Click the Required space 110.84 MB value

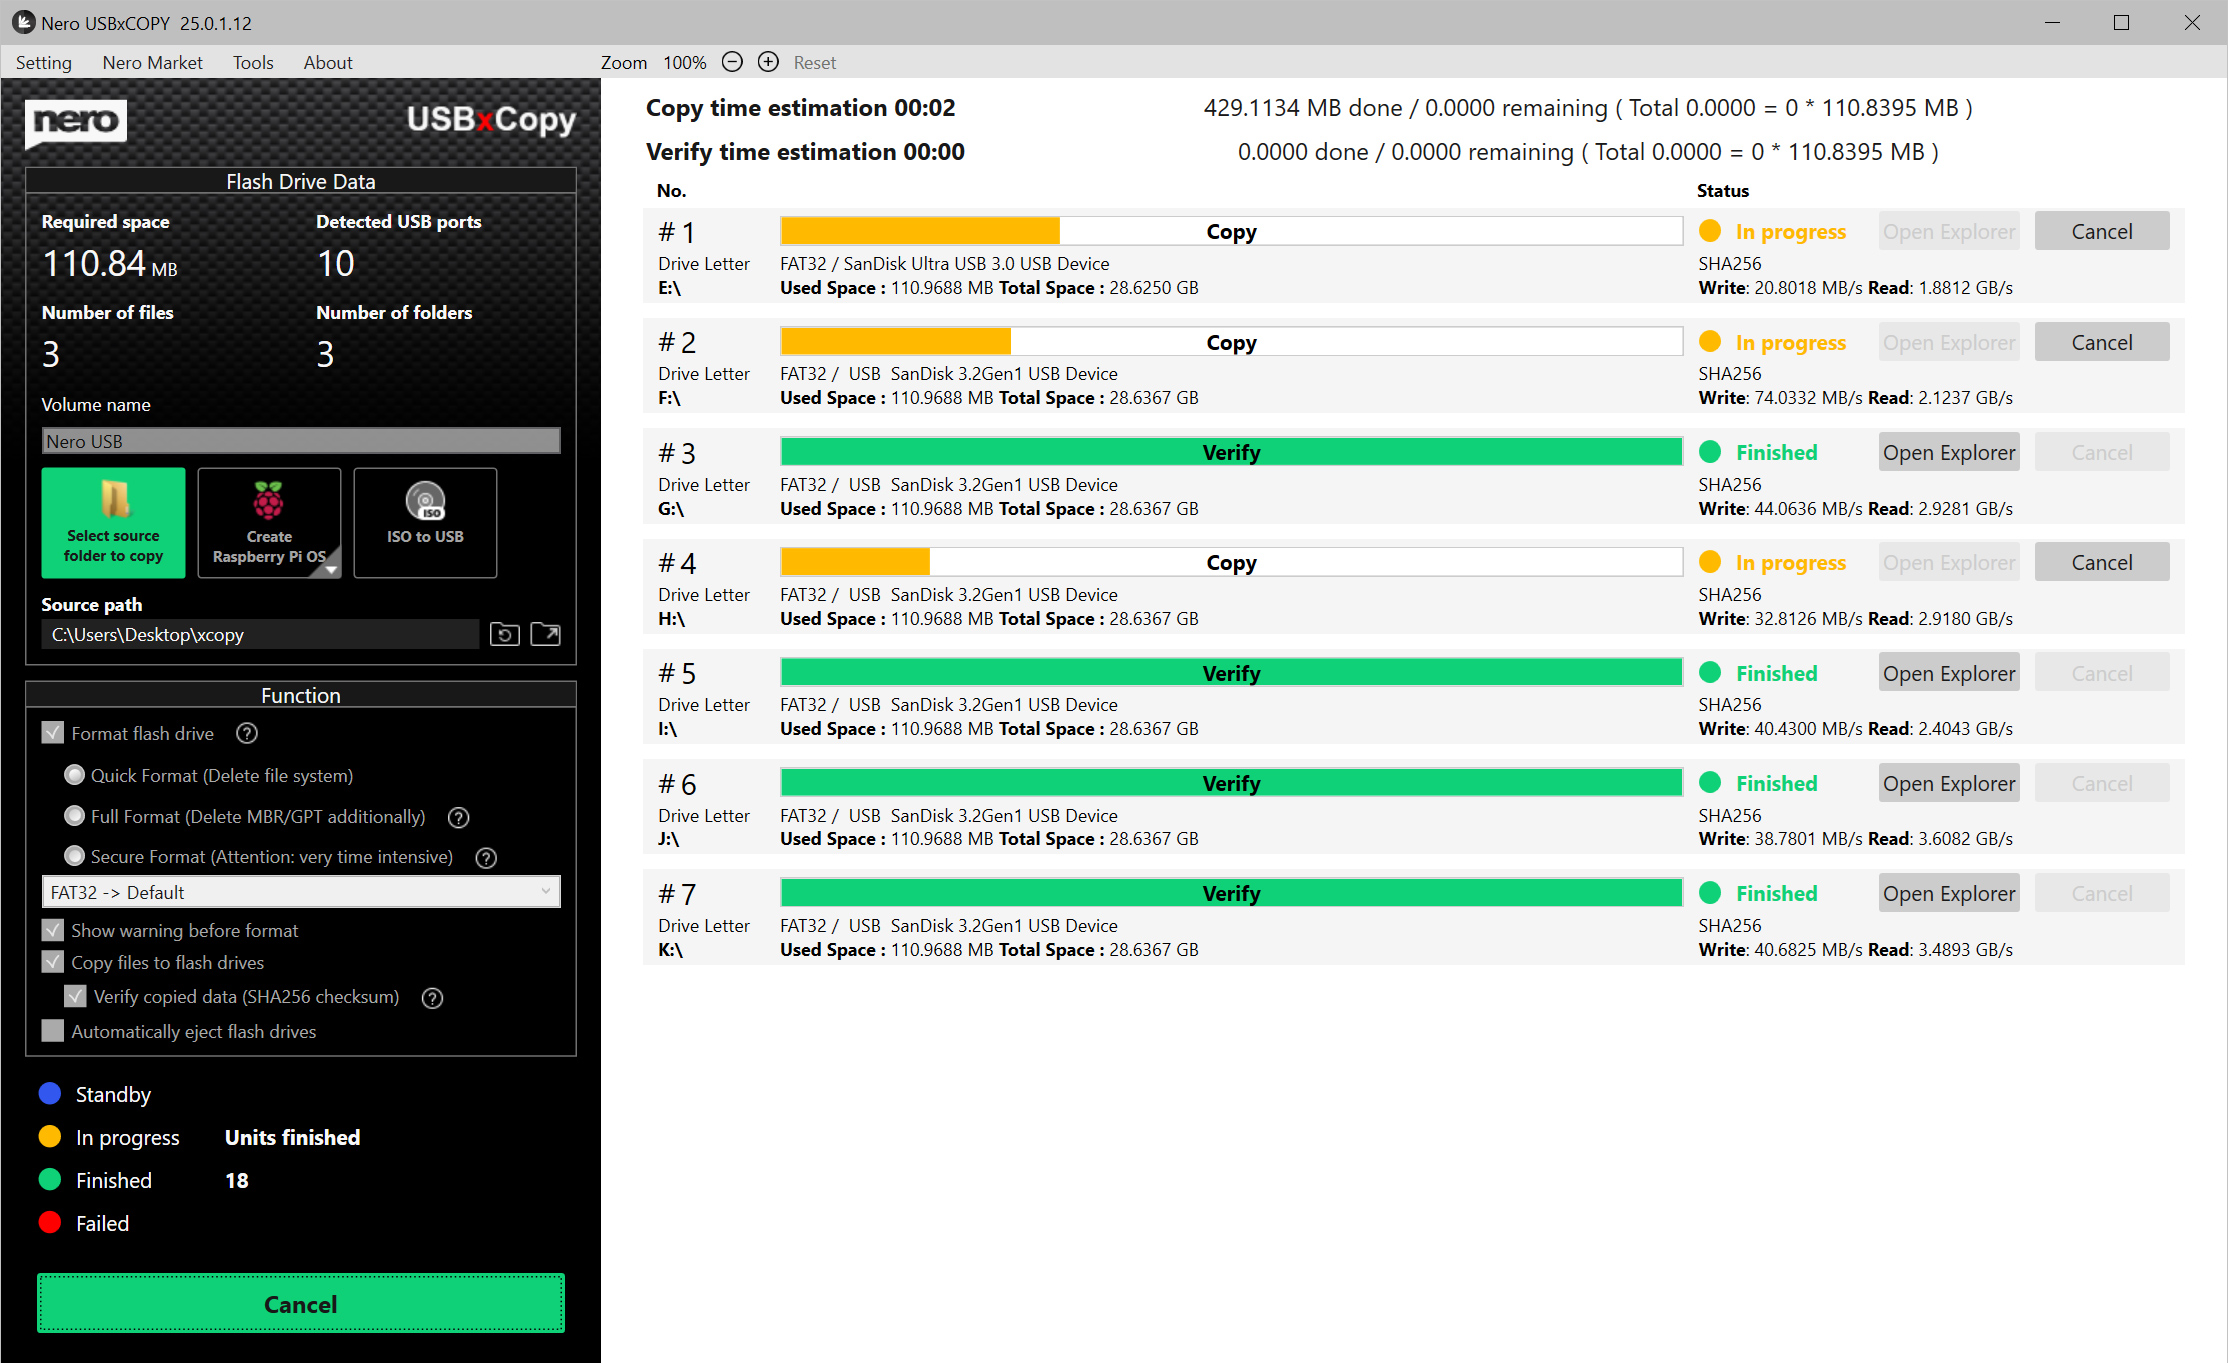click(110, 264)
